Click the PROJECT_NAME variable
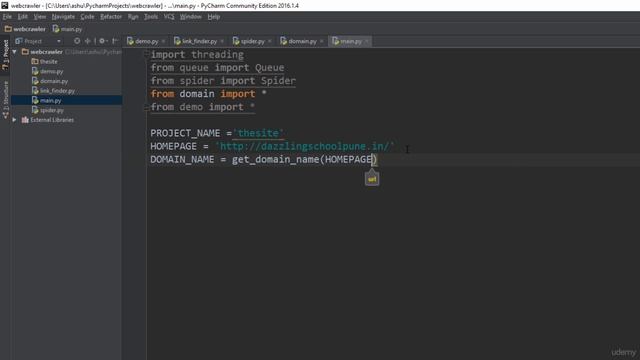The height and width of the screenshot is (360, 640). click(185, 133)
